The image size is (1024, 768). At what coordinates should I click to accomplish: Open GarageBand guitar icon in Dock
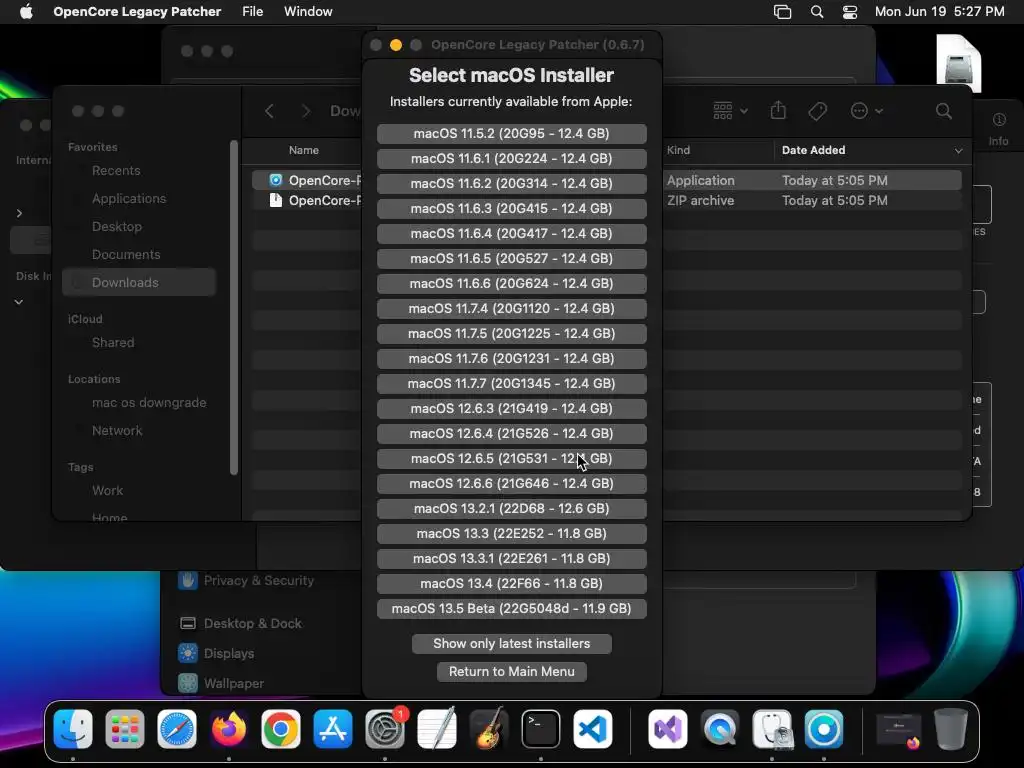489,729
